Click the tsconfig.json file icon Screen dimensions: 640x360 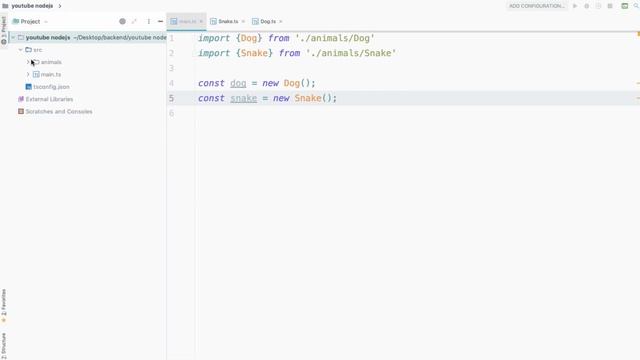tap(29, 87)
